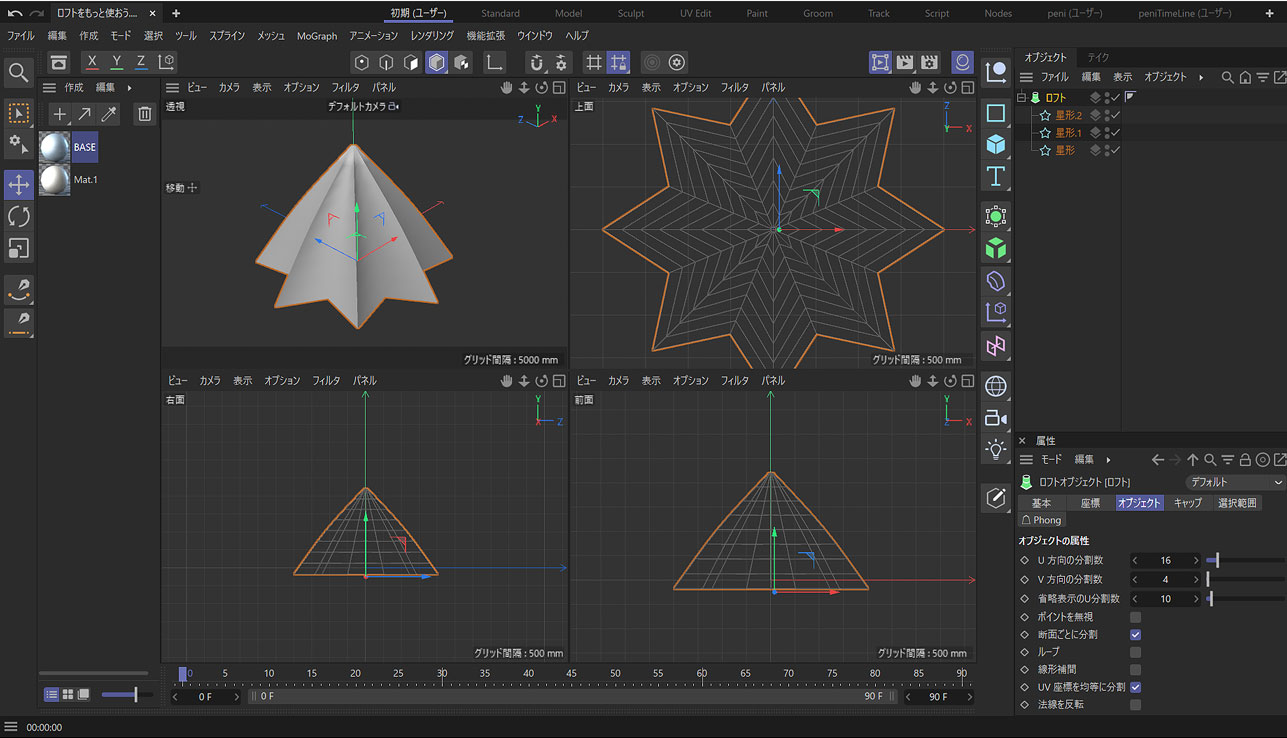Open the デフォルト dropdown in attributes panel
This screenshot has width=1287, height=738.
pos(1235,482)
